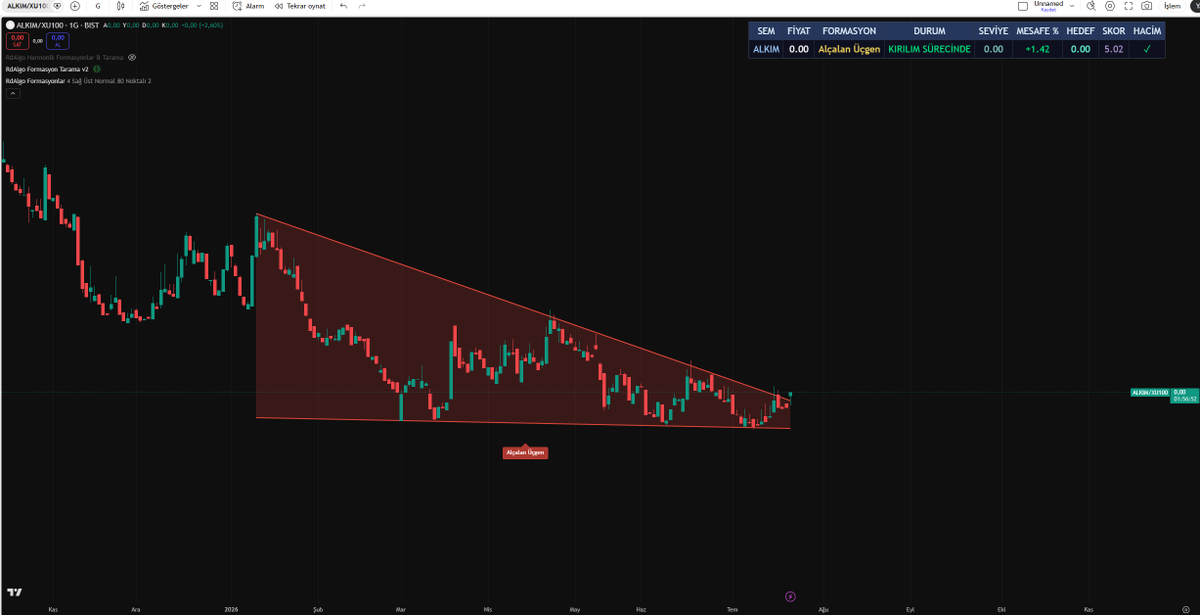Click the İşlem trade button

pos(1172,6)
